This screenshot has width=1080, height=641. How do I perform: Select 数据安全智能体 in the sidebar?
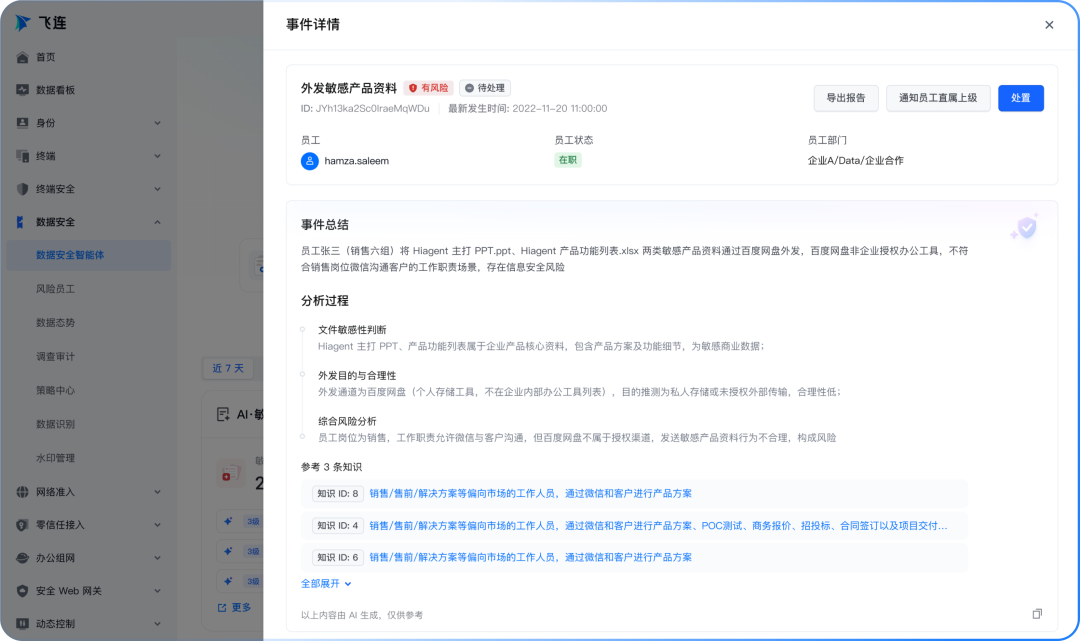click(x=89, y=255)
